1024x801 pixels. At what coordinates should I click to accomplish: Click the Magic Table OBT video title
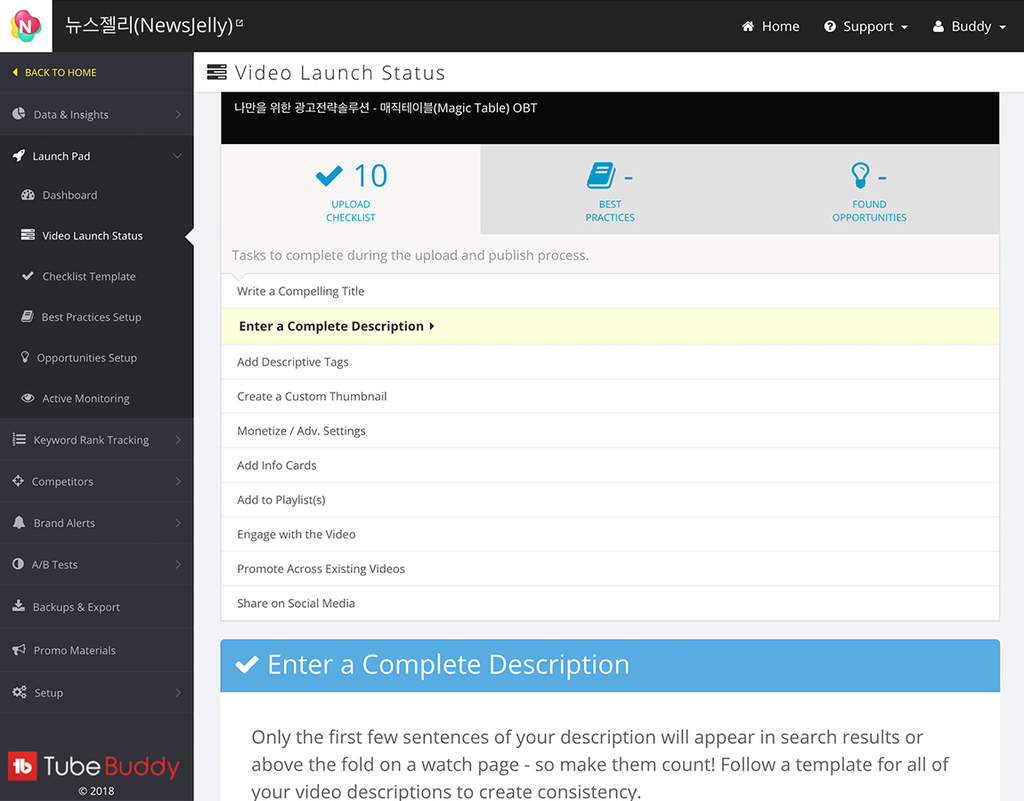[385, 108]
